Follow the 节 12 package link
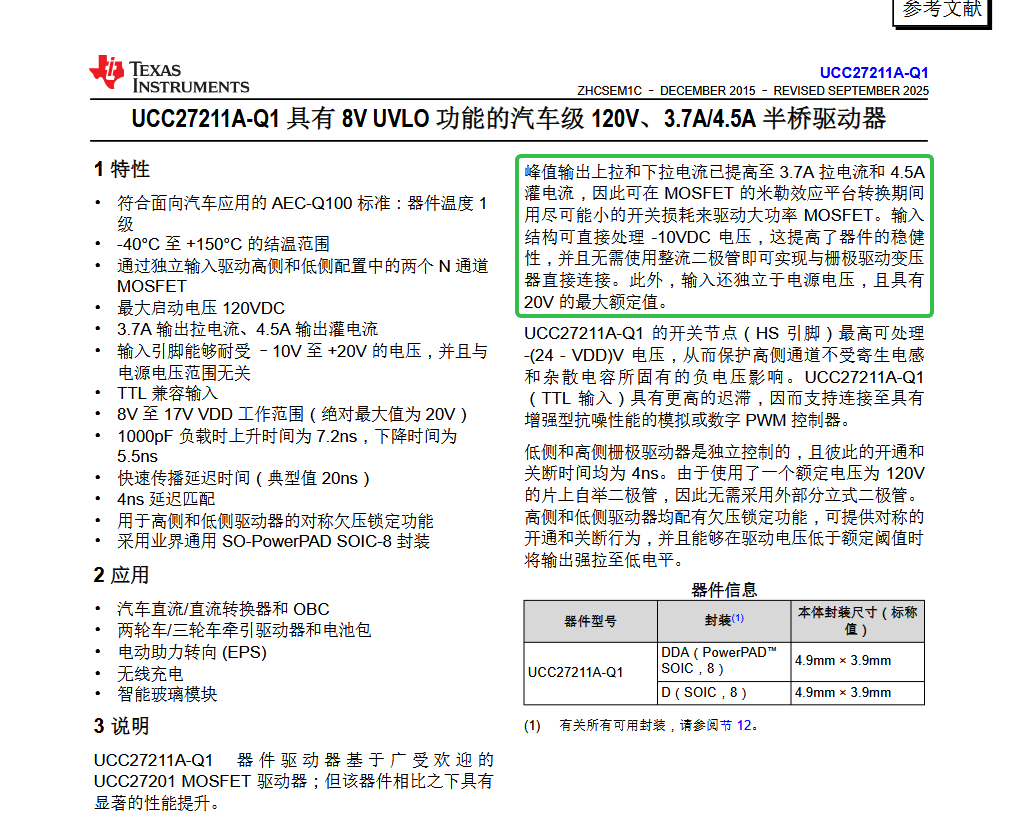Screen dimensions: 1017x826 point(736,726)
